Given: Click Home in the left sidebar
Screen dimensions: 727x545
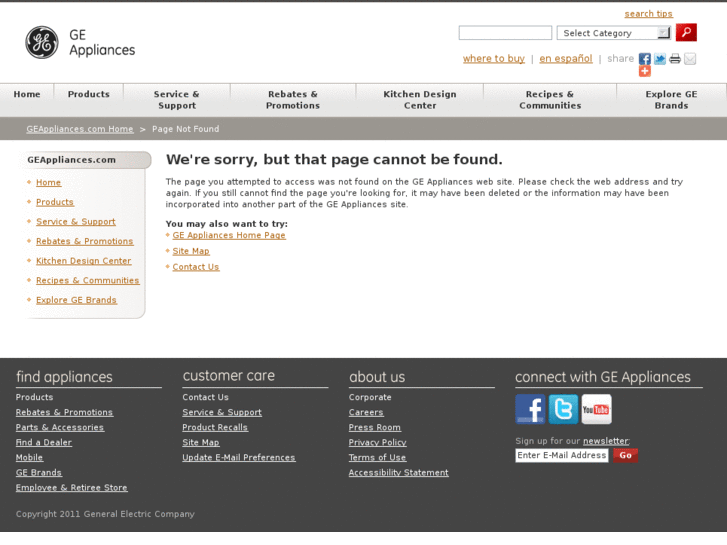Looking at the screenshot, I should coord(49,183).
